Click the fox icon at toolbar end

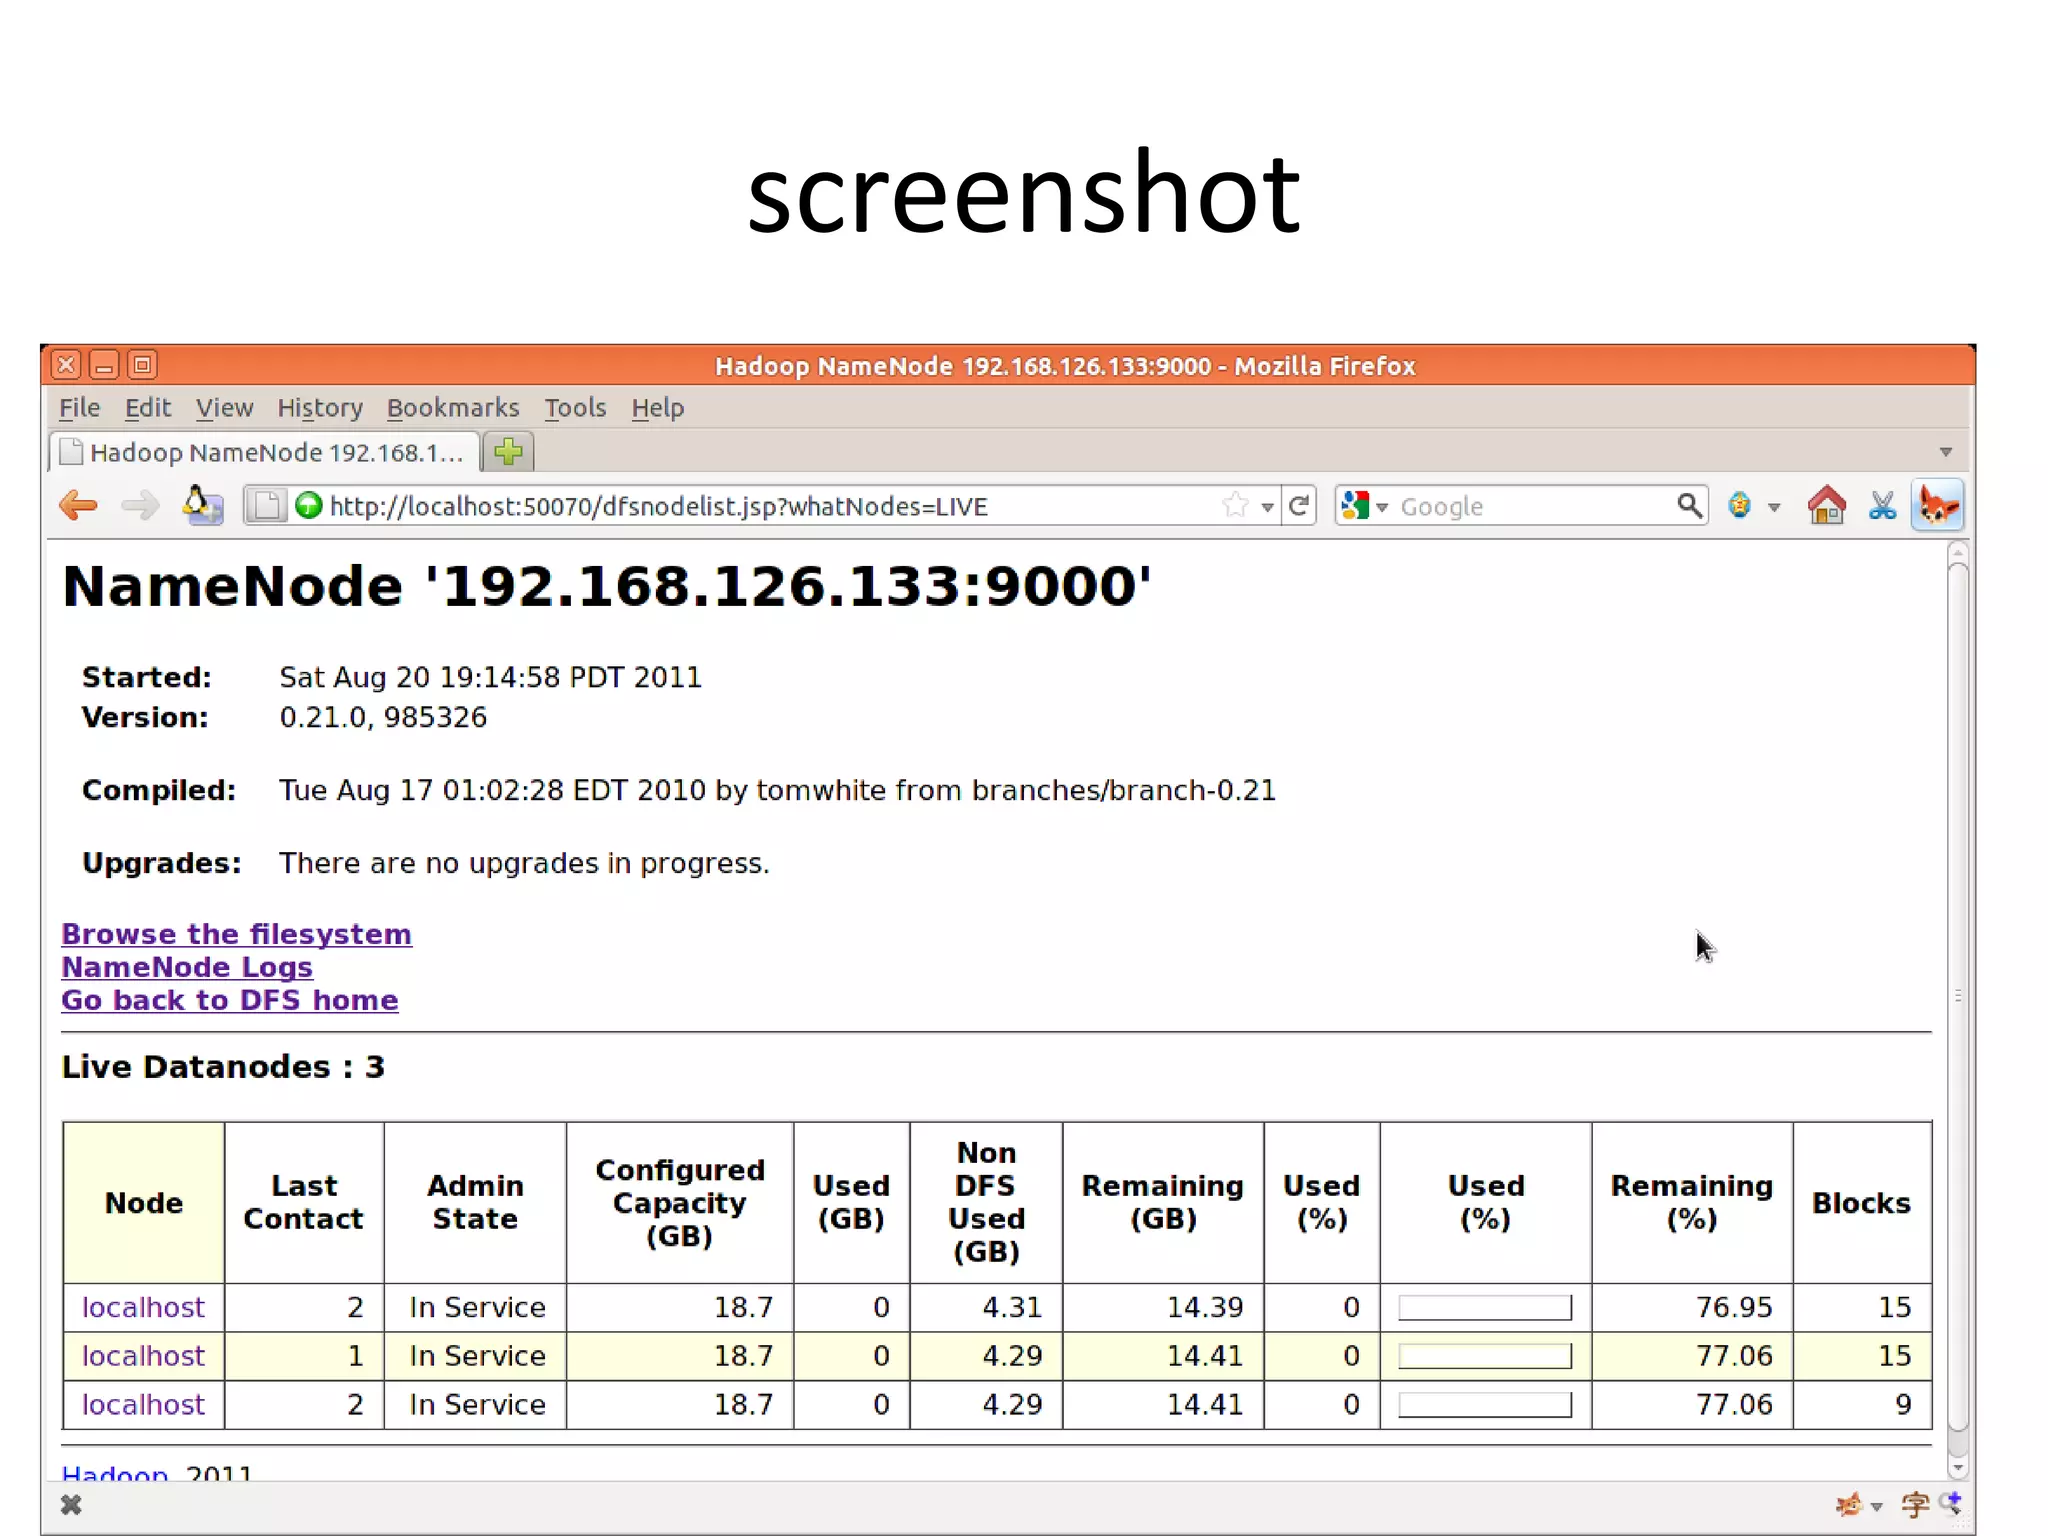(1938, 505)
